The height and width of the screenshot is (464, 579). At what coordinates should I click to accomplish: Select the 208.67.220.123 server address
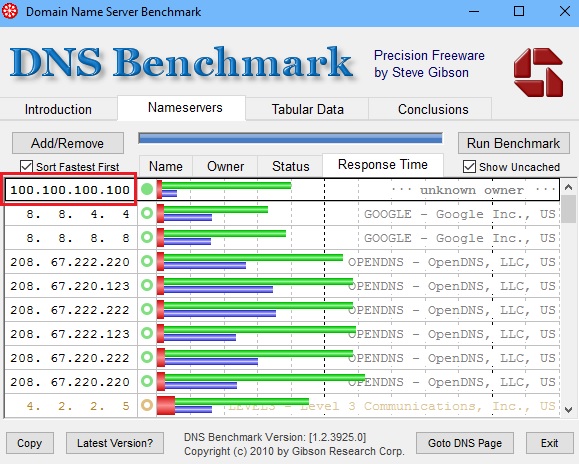(x=70, y=286)
